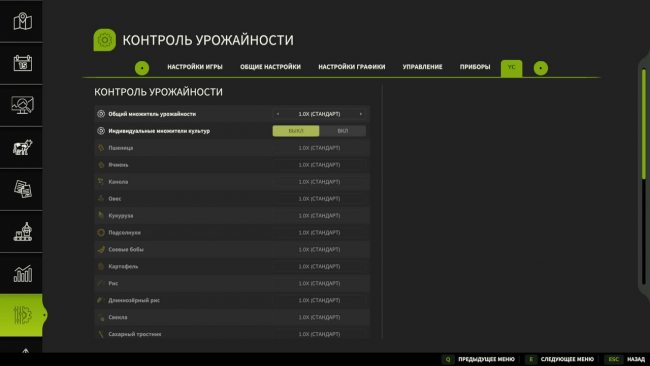
Task: Click the Канола multiplier value
Action: tap(319, 182)
